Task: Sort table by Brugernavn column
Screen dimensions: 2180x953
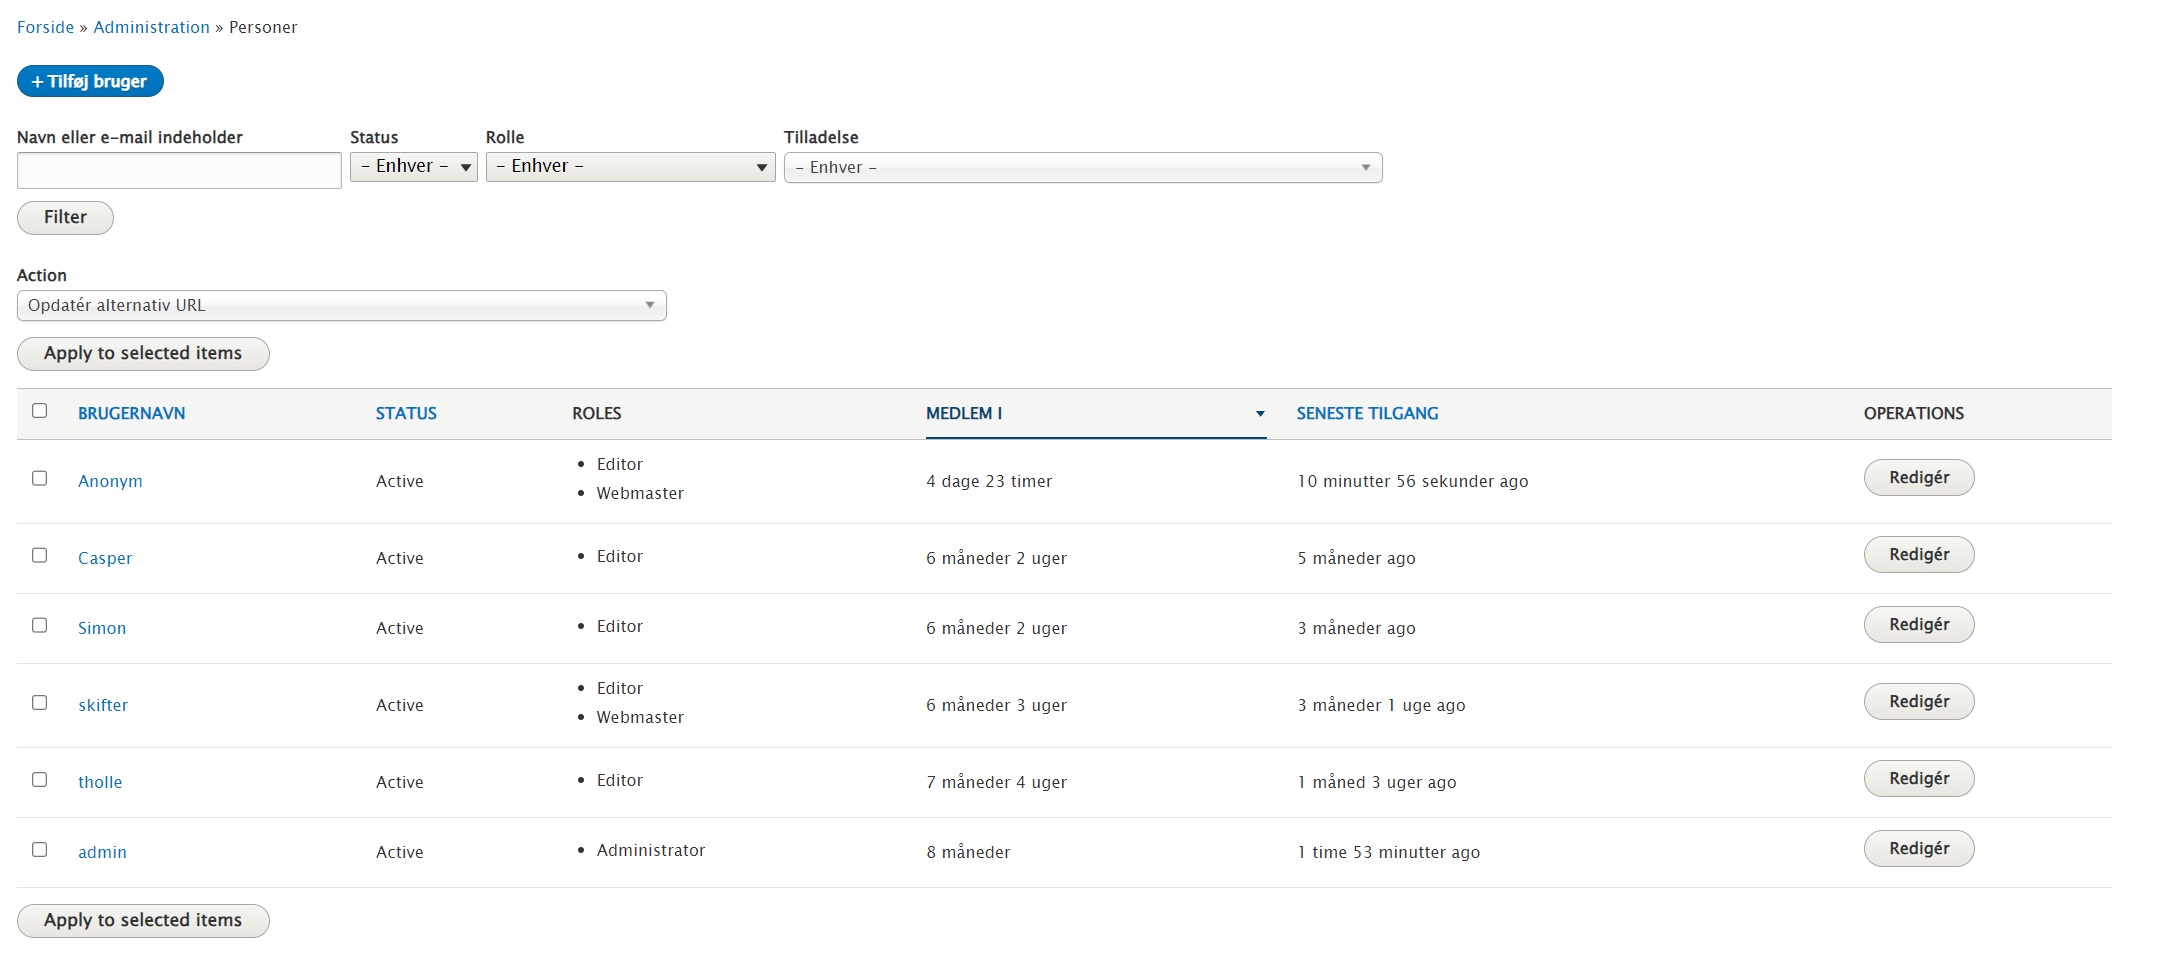Action: click(131, 414)
